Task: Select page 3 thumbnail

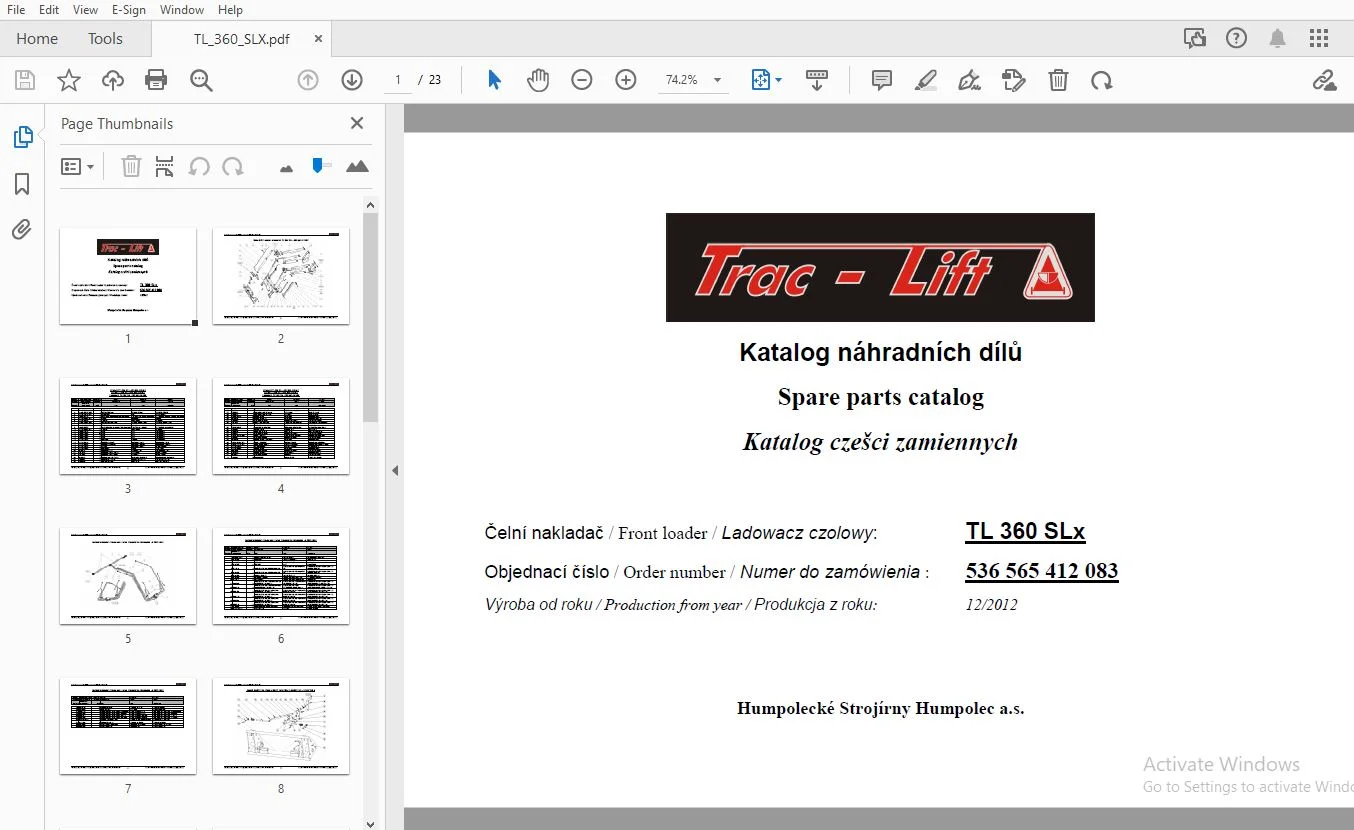Action: (x=128, y=426)
